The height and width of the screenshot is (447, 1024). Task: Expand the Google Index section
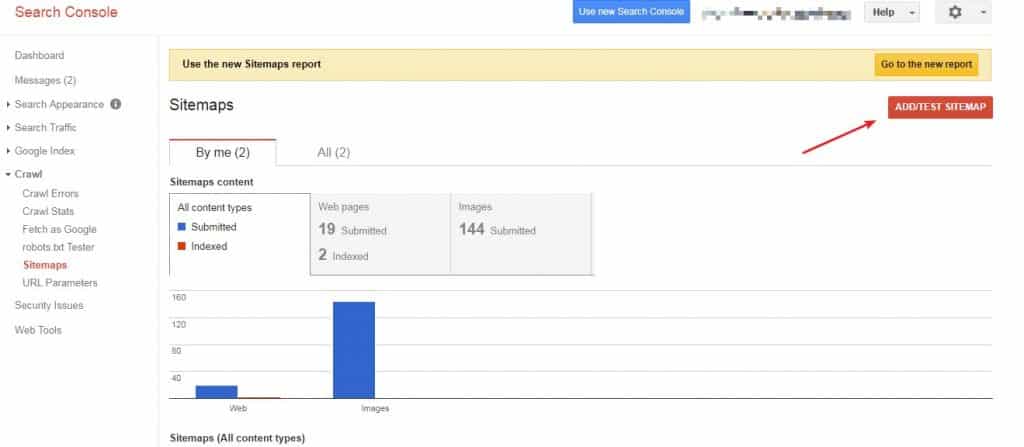pyautogui.click(x=8, y=151)
